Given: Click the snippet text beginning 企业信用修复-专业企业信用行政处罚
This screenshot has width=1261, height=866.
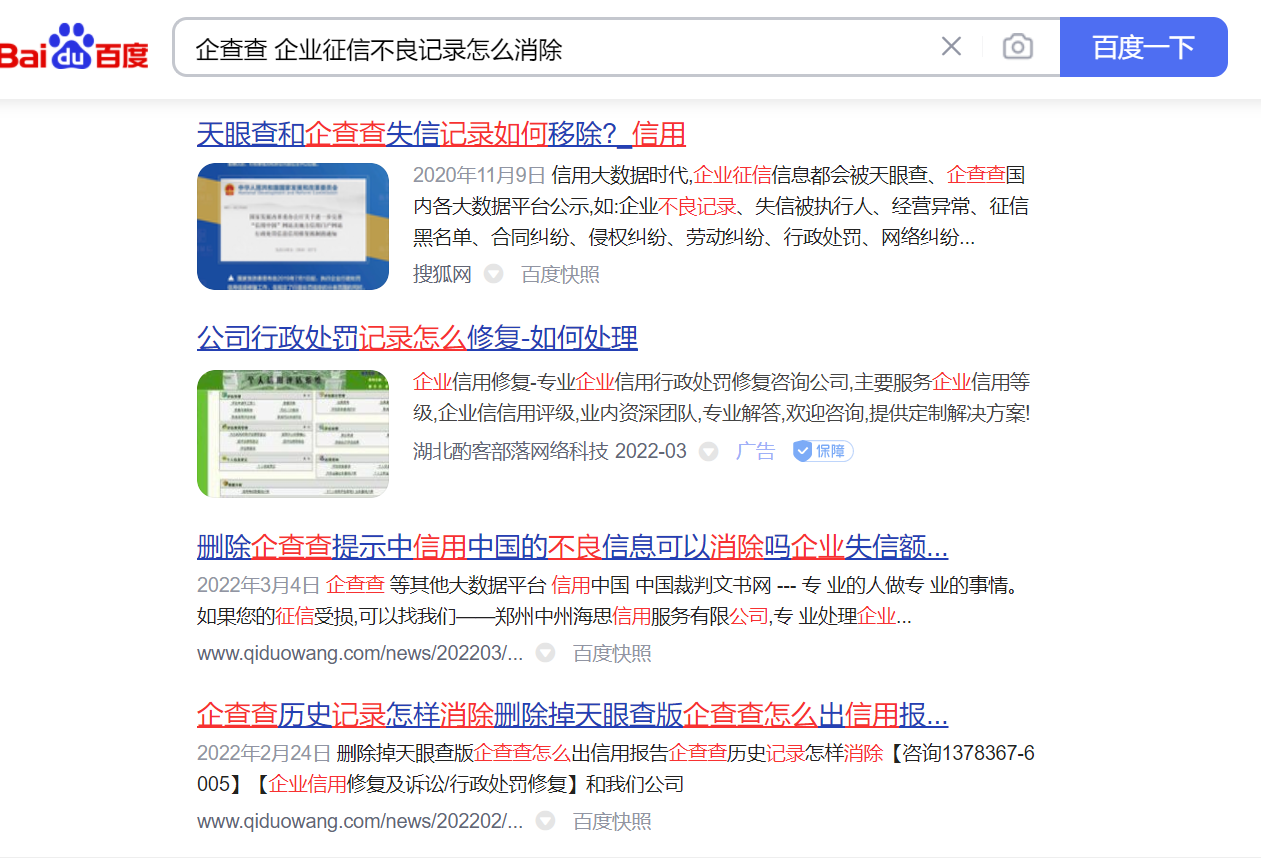Looking at the screenshot, I should point(721,397).
